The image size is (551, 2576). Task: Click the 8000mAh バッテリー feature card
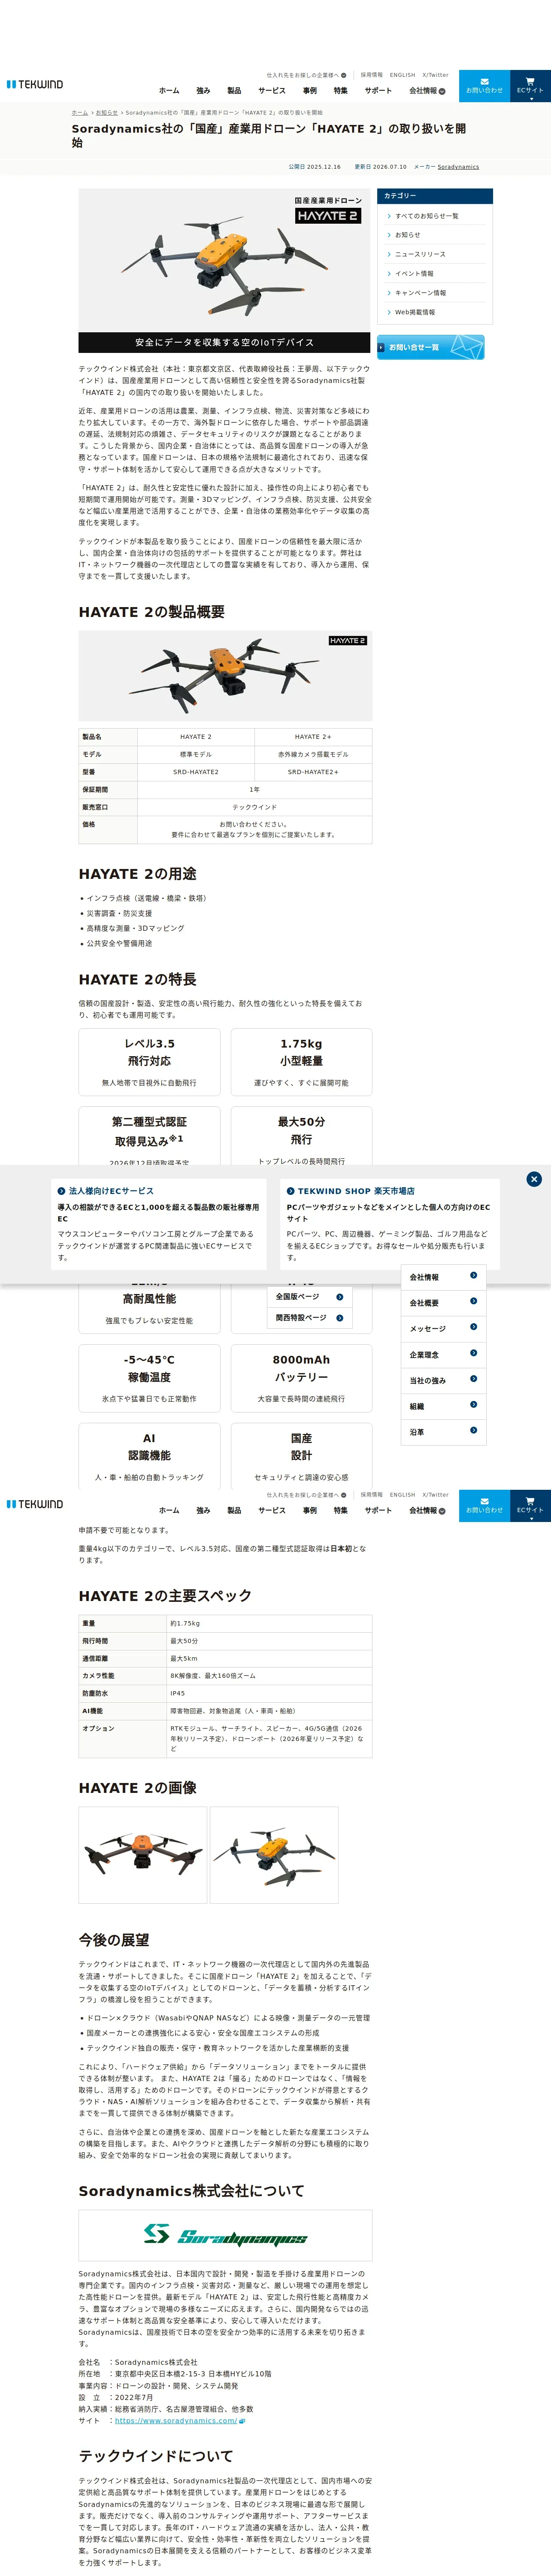[301, 1378]
